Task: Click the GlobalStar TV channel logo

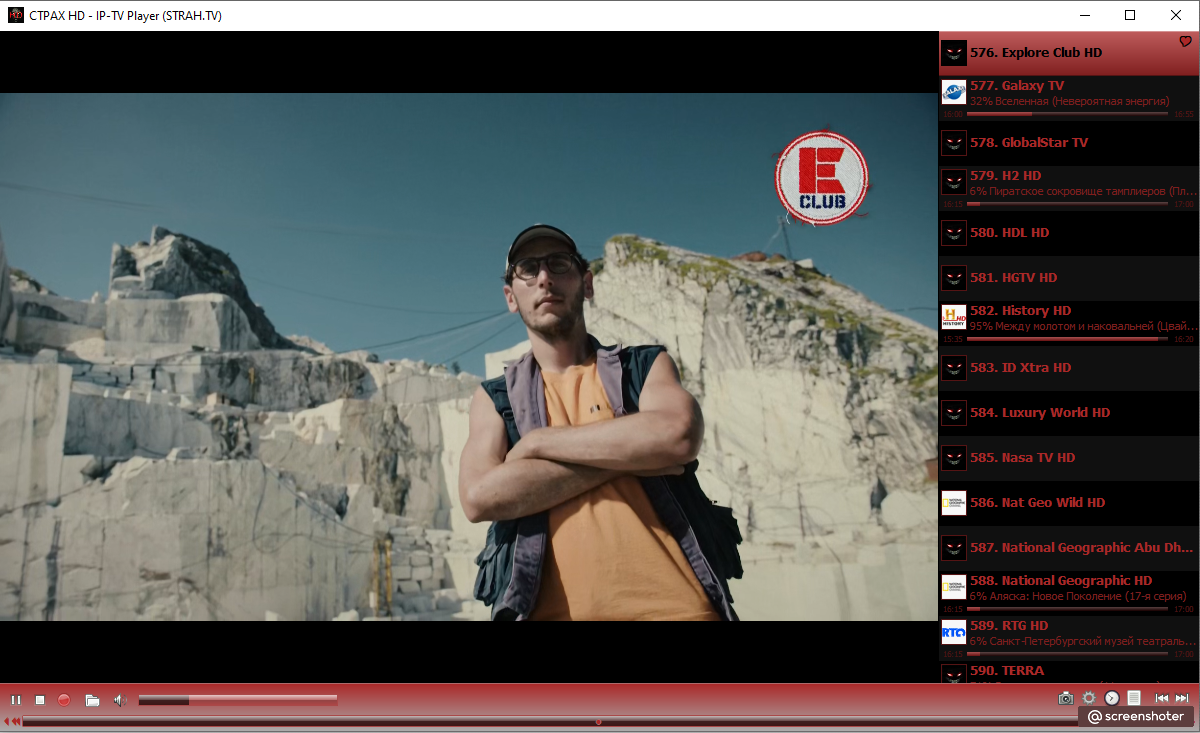Action: point(954,143)
